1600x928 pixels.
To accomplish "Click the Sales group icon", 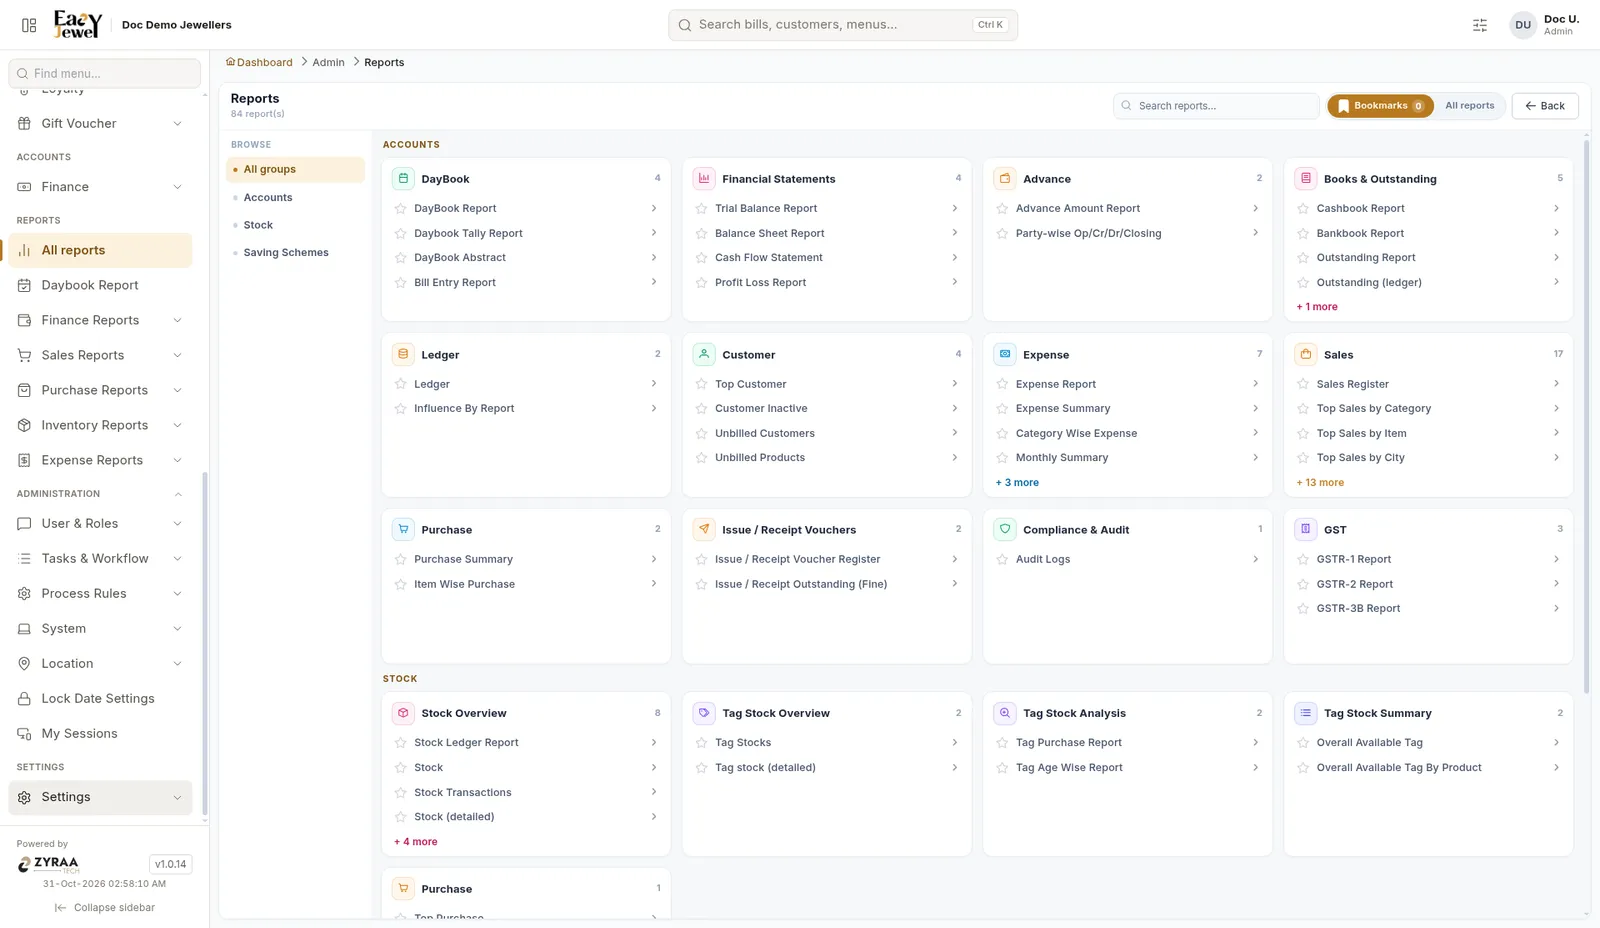I will 1306,354.
